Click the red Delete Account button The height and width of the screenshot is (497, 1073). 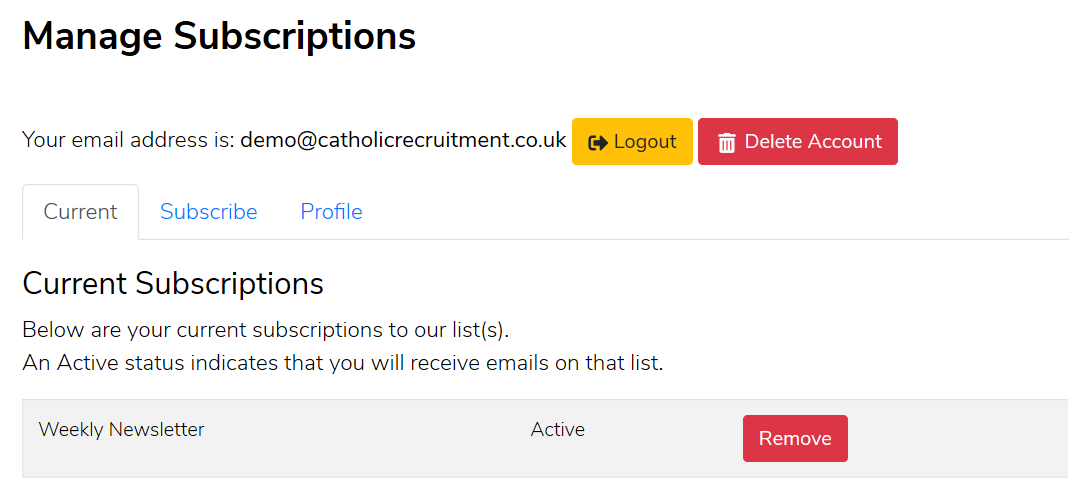798,142
